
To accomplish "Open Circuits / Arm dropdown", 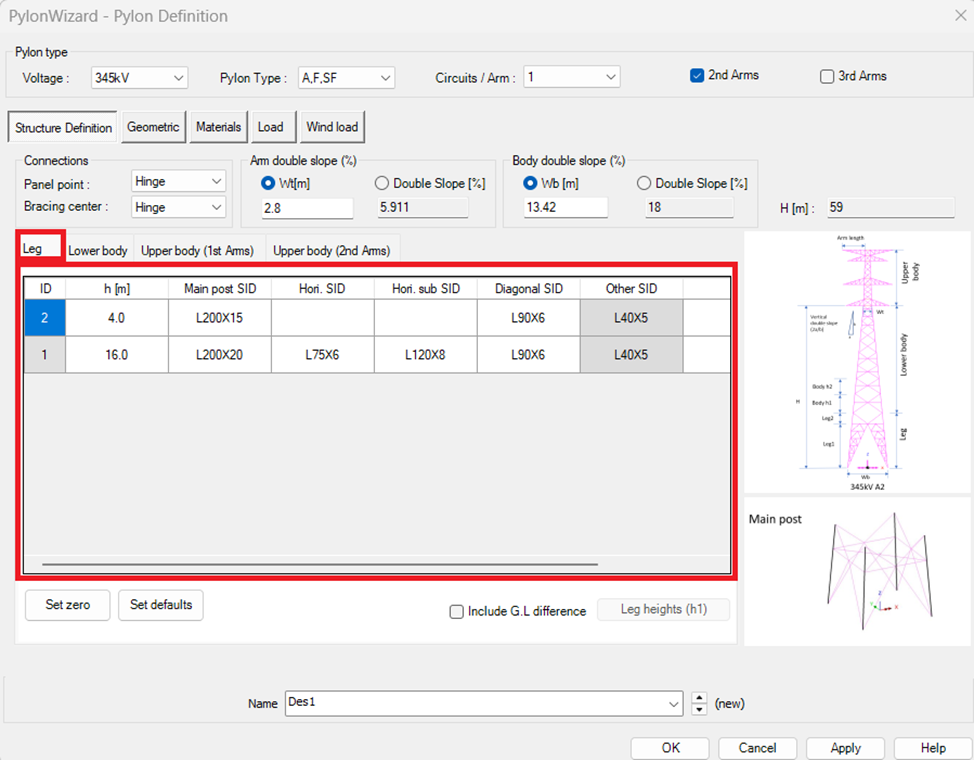I will tap(571, 78).
